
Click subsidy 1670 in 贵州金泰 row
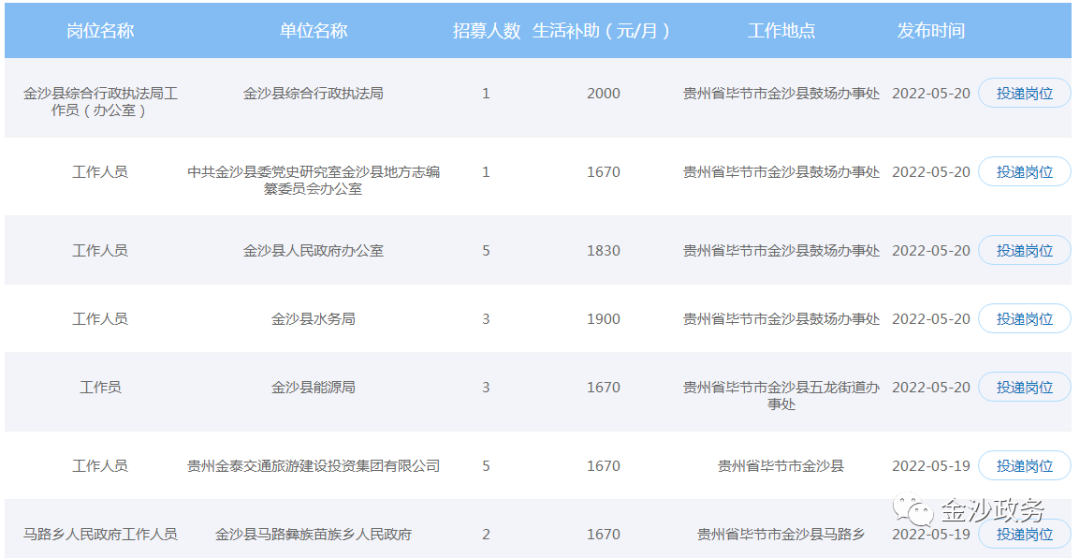point(603,466)
